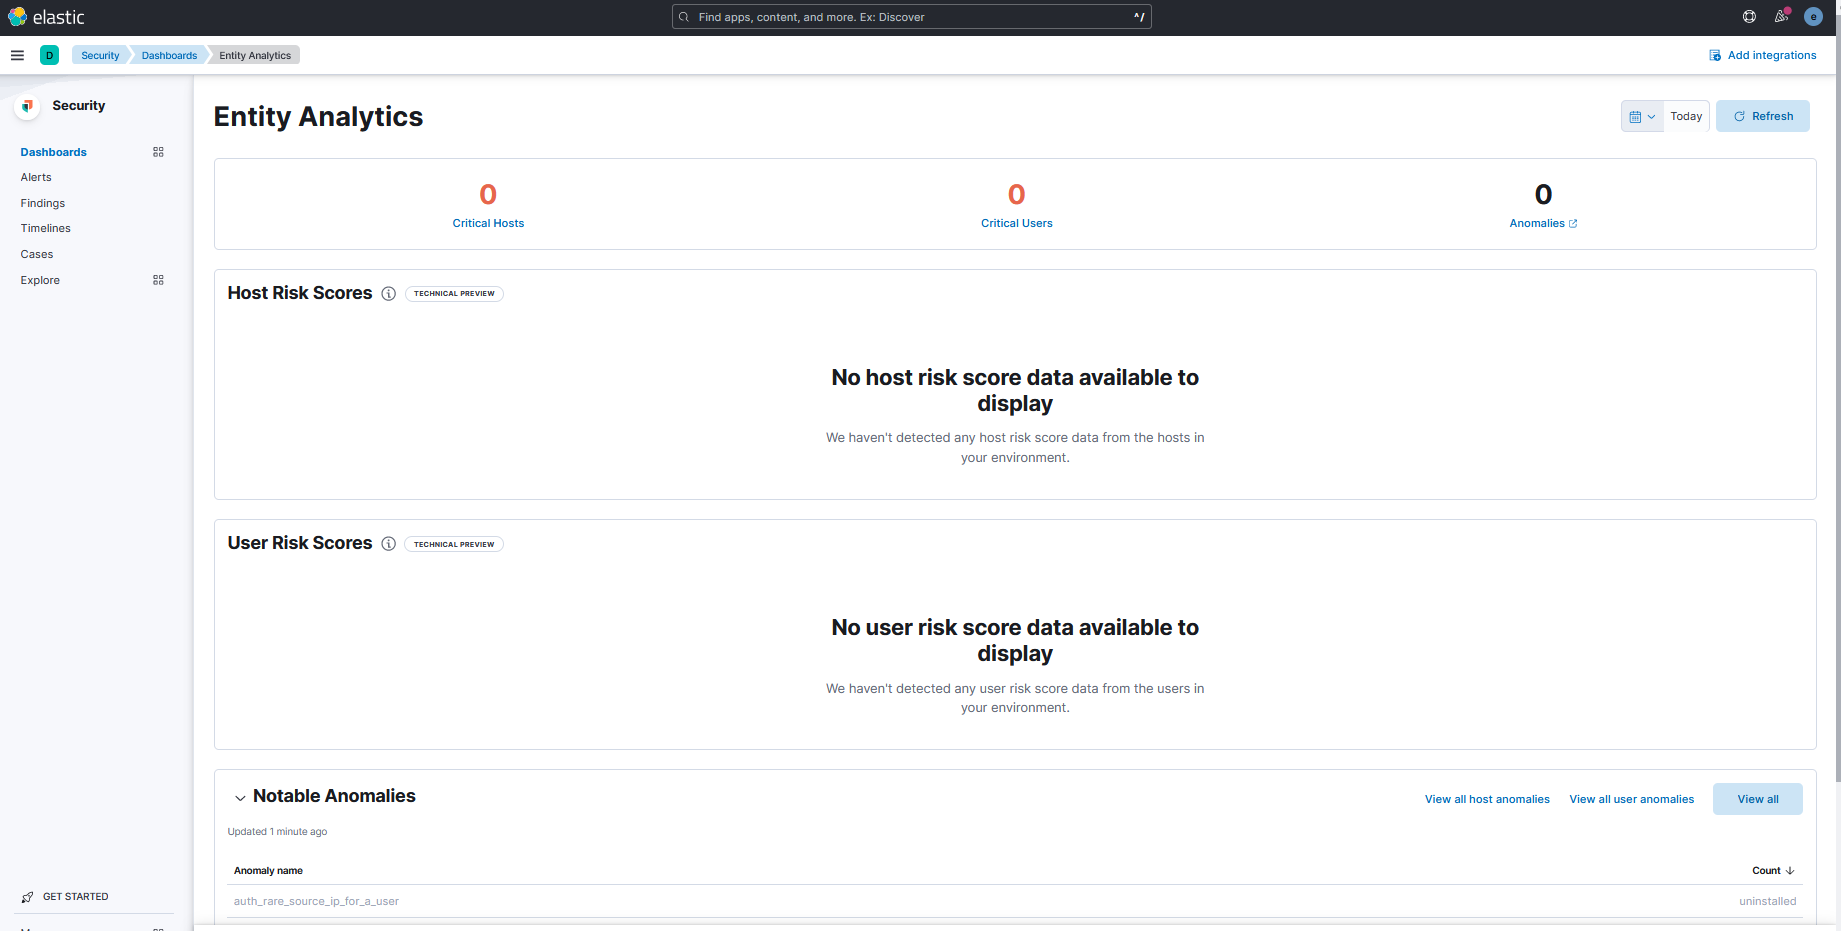
Task: Open View all user anomalies link
Action: tap(1631, 799)
